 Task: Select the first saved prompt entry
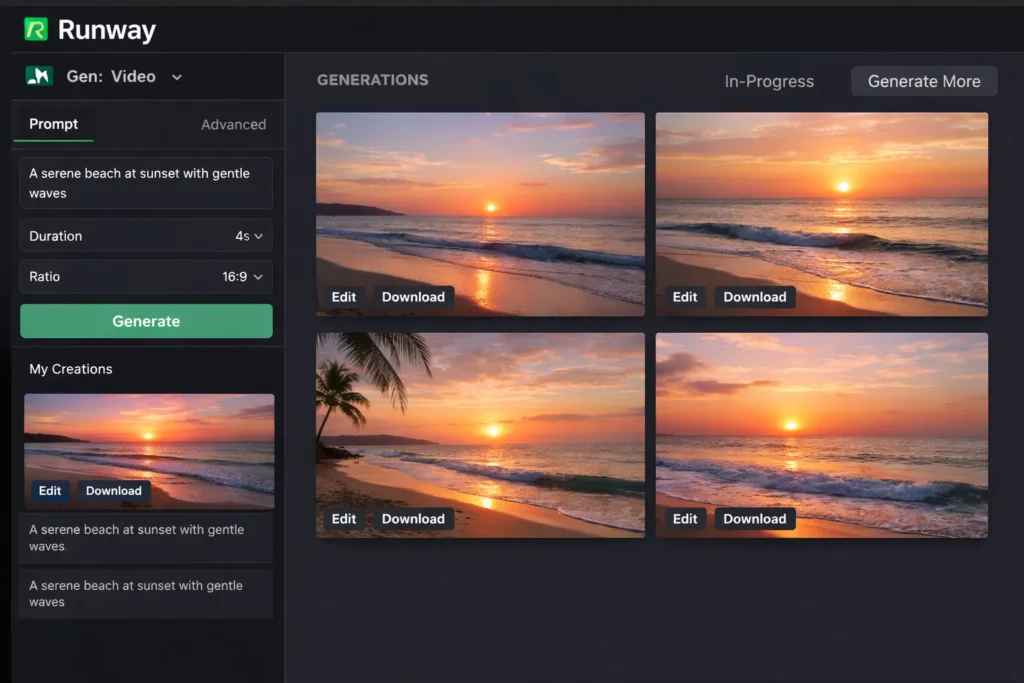click(x=146, y=538)
